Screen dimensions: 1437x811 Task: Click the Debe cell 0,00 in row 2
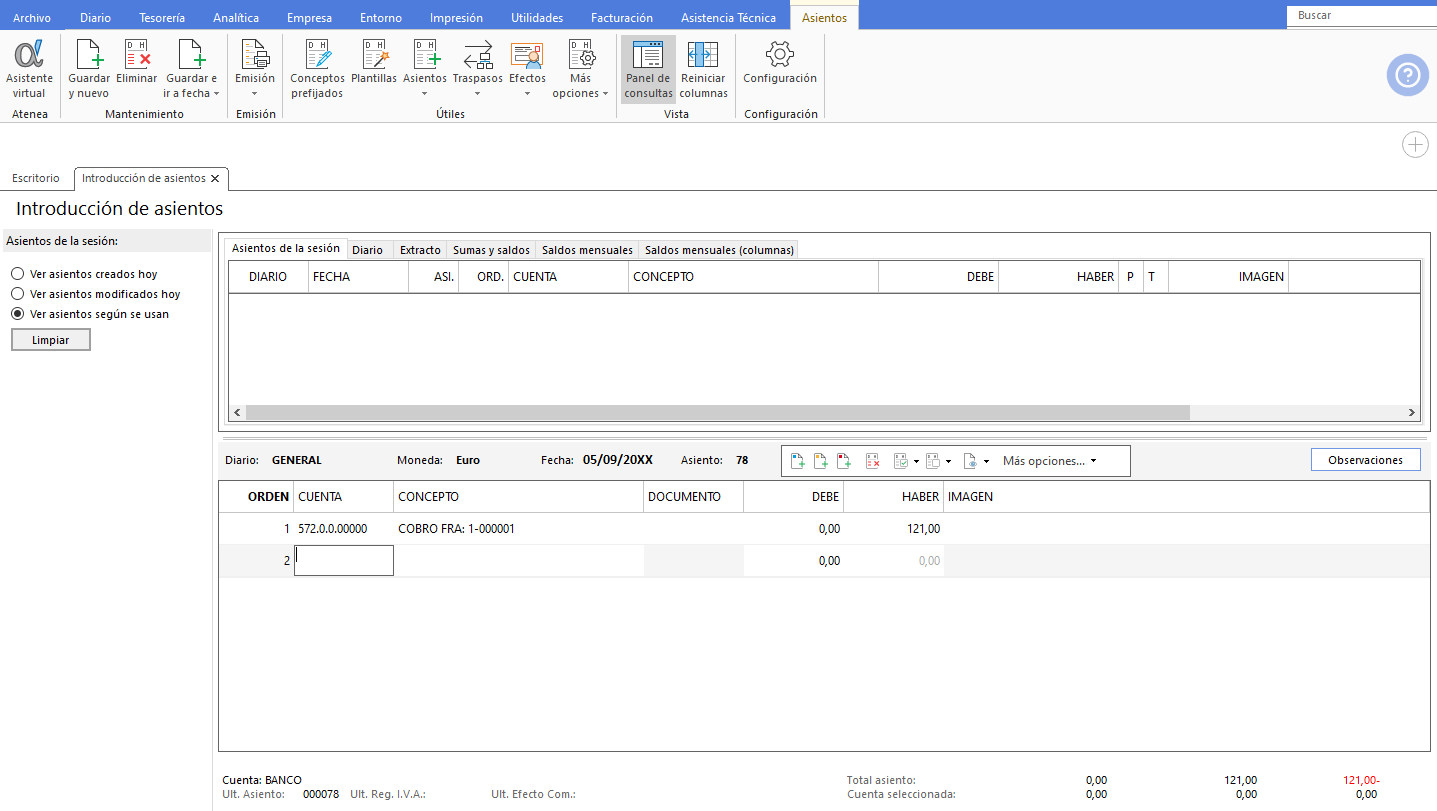[x=794, y=561]
